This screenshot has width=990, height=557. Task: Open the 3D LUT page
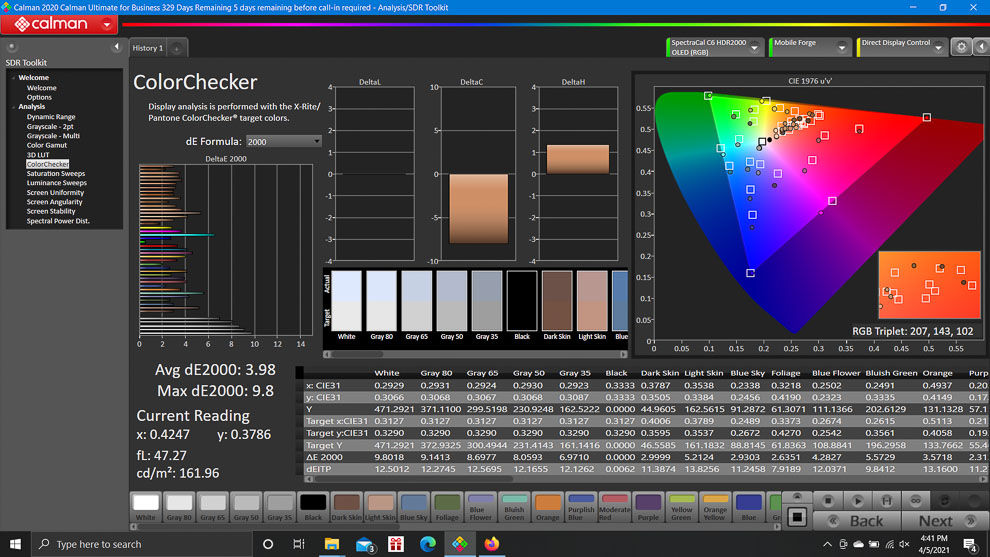coord(38,155)
